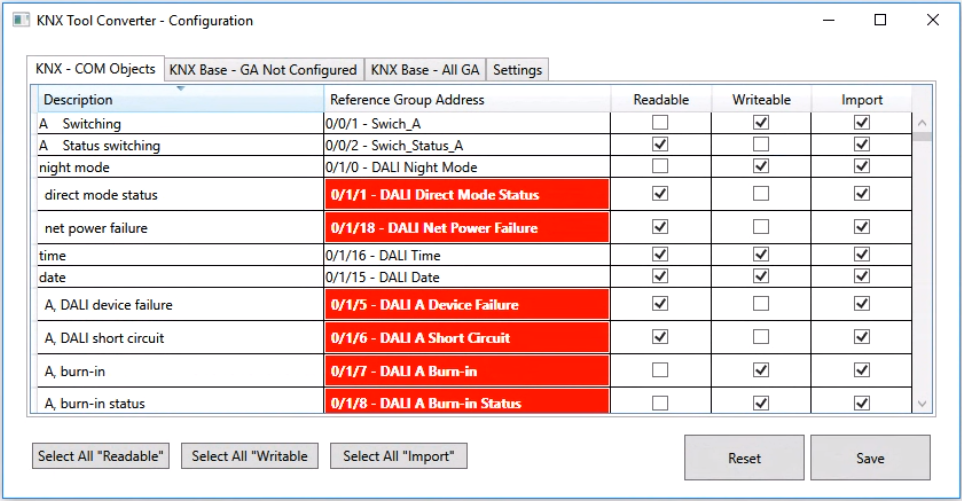Click Select All "Import" button

point(398,456)
